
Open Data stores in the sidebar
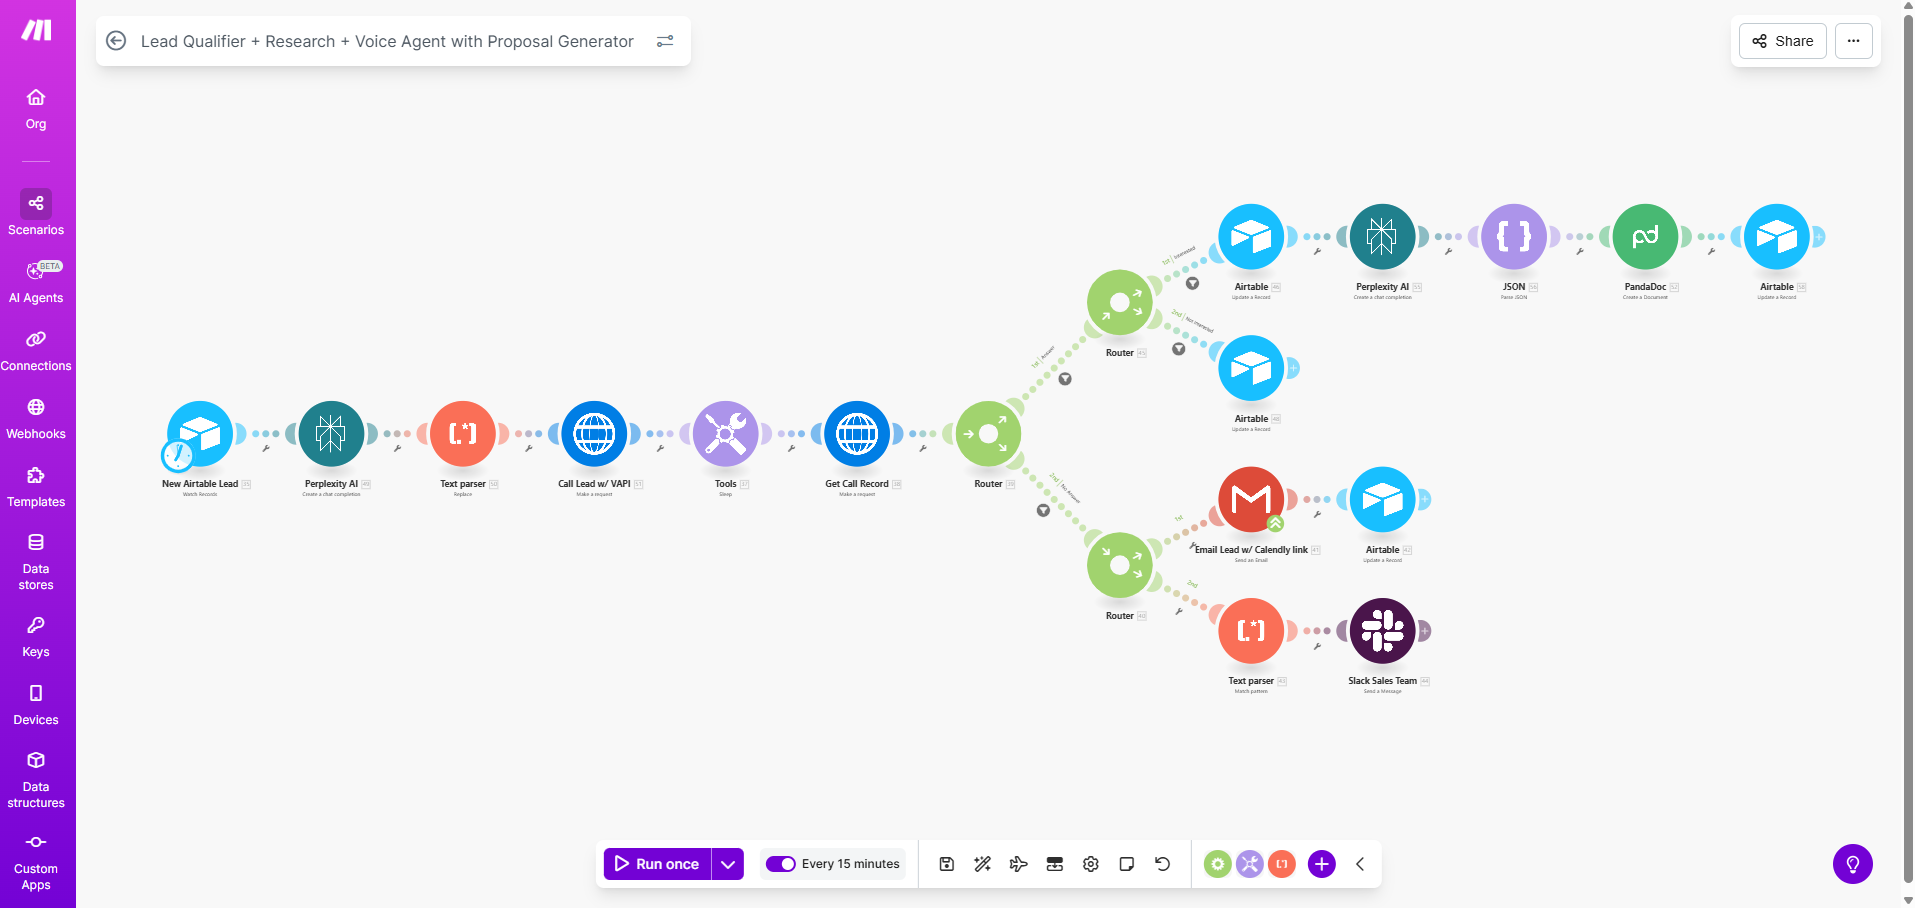(x=36, y=561)
